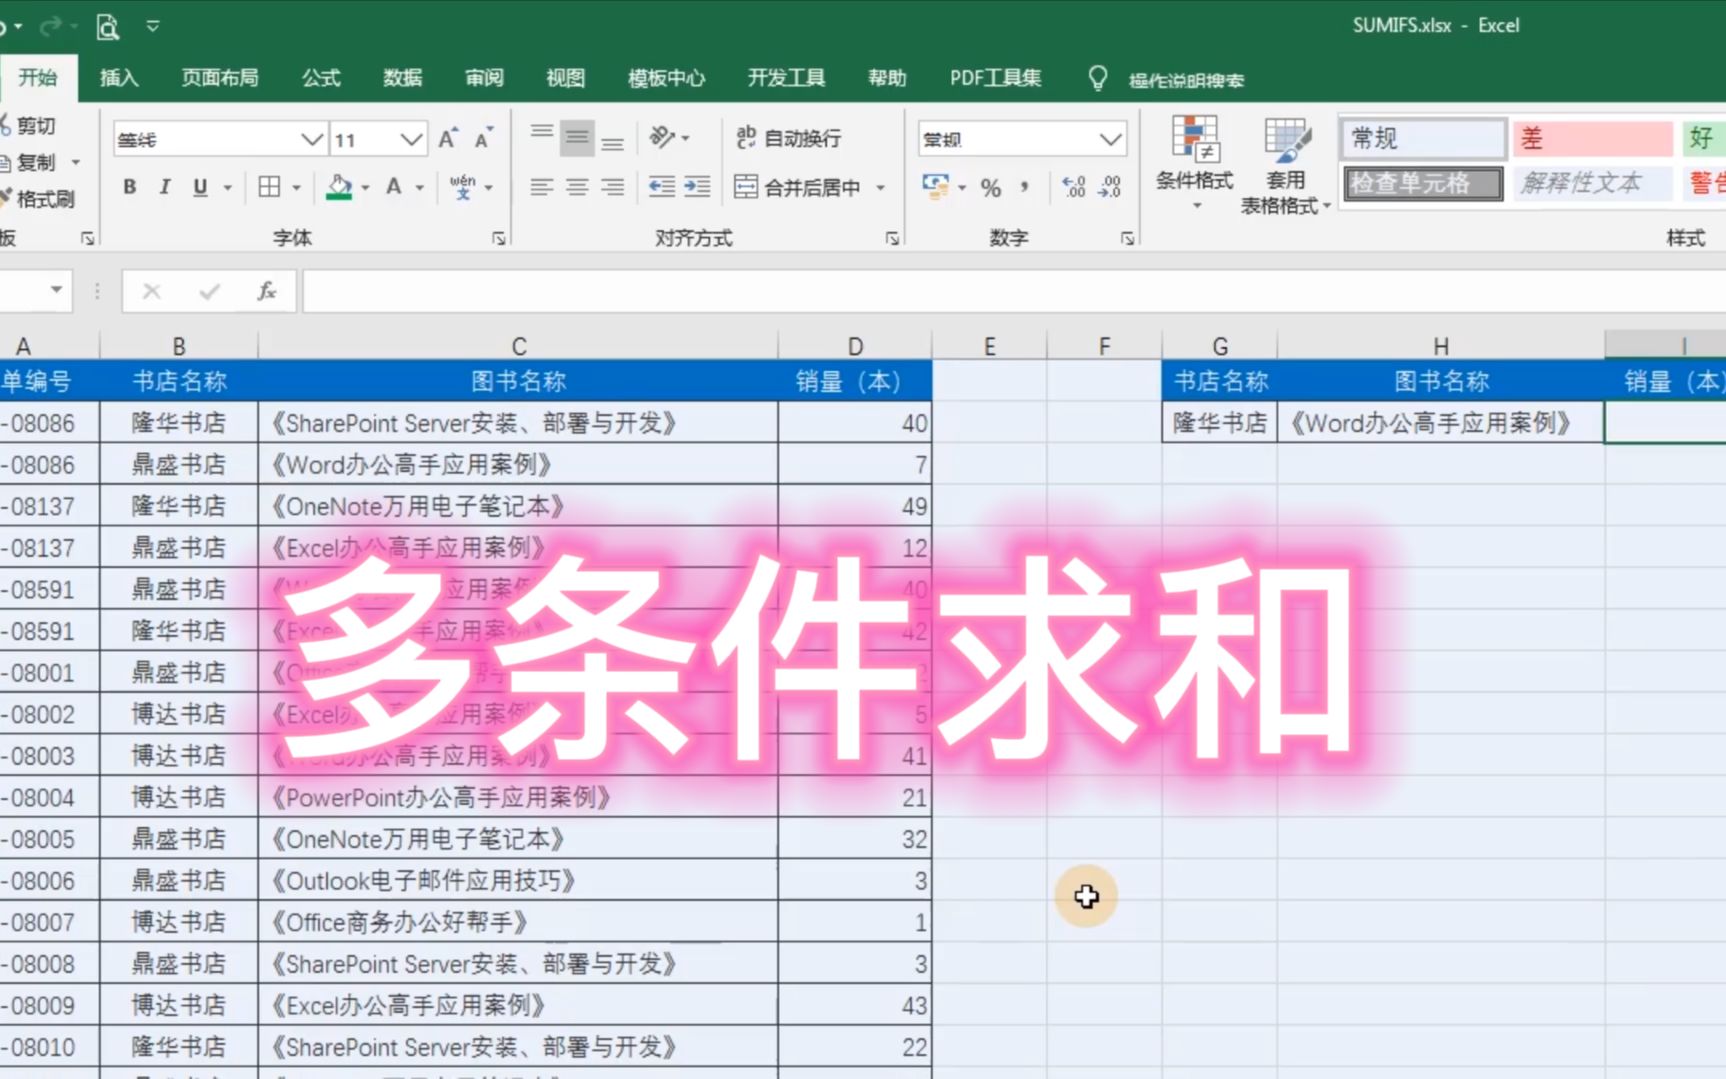Center text horizontally
The width and height of the screenshot is (1726, 1079).
(577, 187)
